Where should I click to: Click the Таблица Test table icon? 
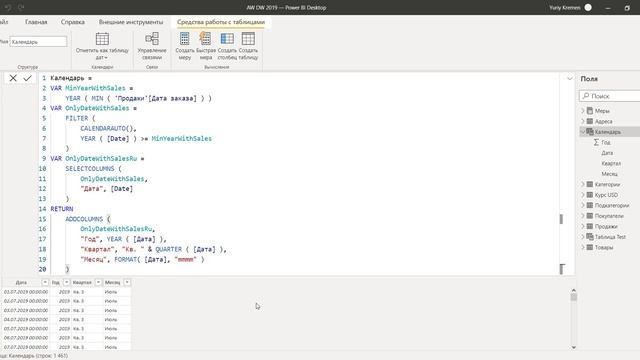tap(590, 237)
